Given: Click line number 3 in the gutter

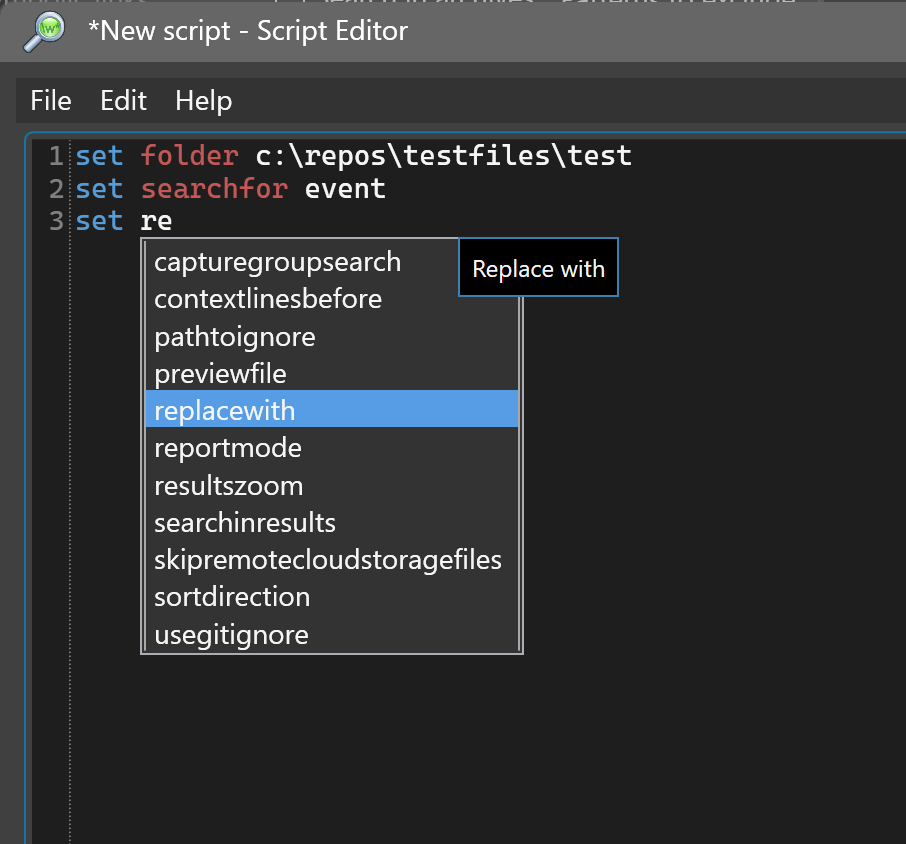Looking at the screenshot, I should tap(56, 221).
